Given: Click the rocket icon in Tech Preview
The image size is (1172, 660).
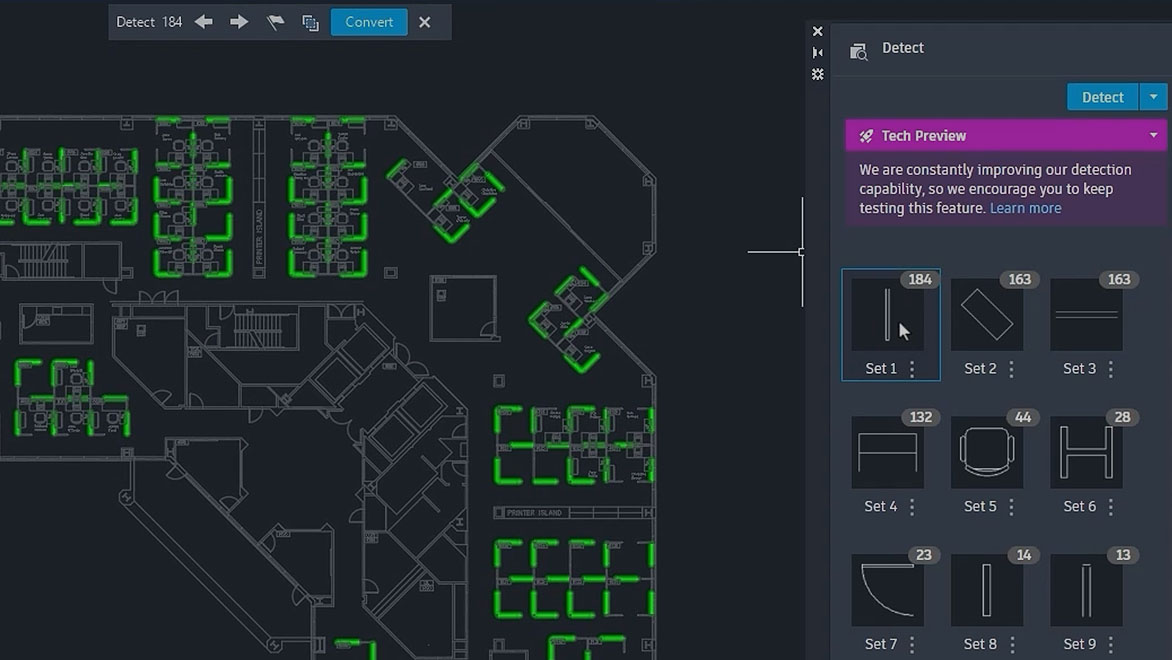Looking at the screenshot, I should point(866,136).
